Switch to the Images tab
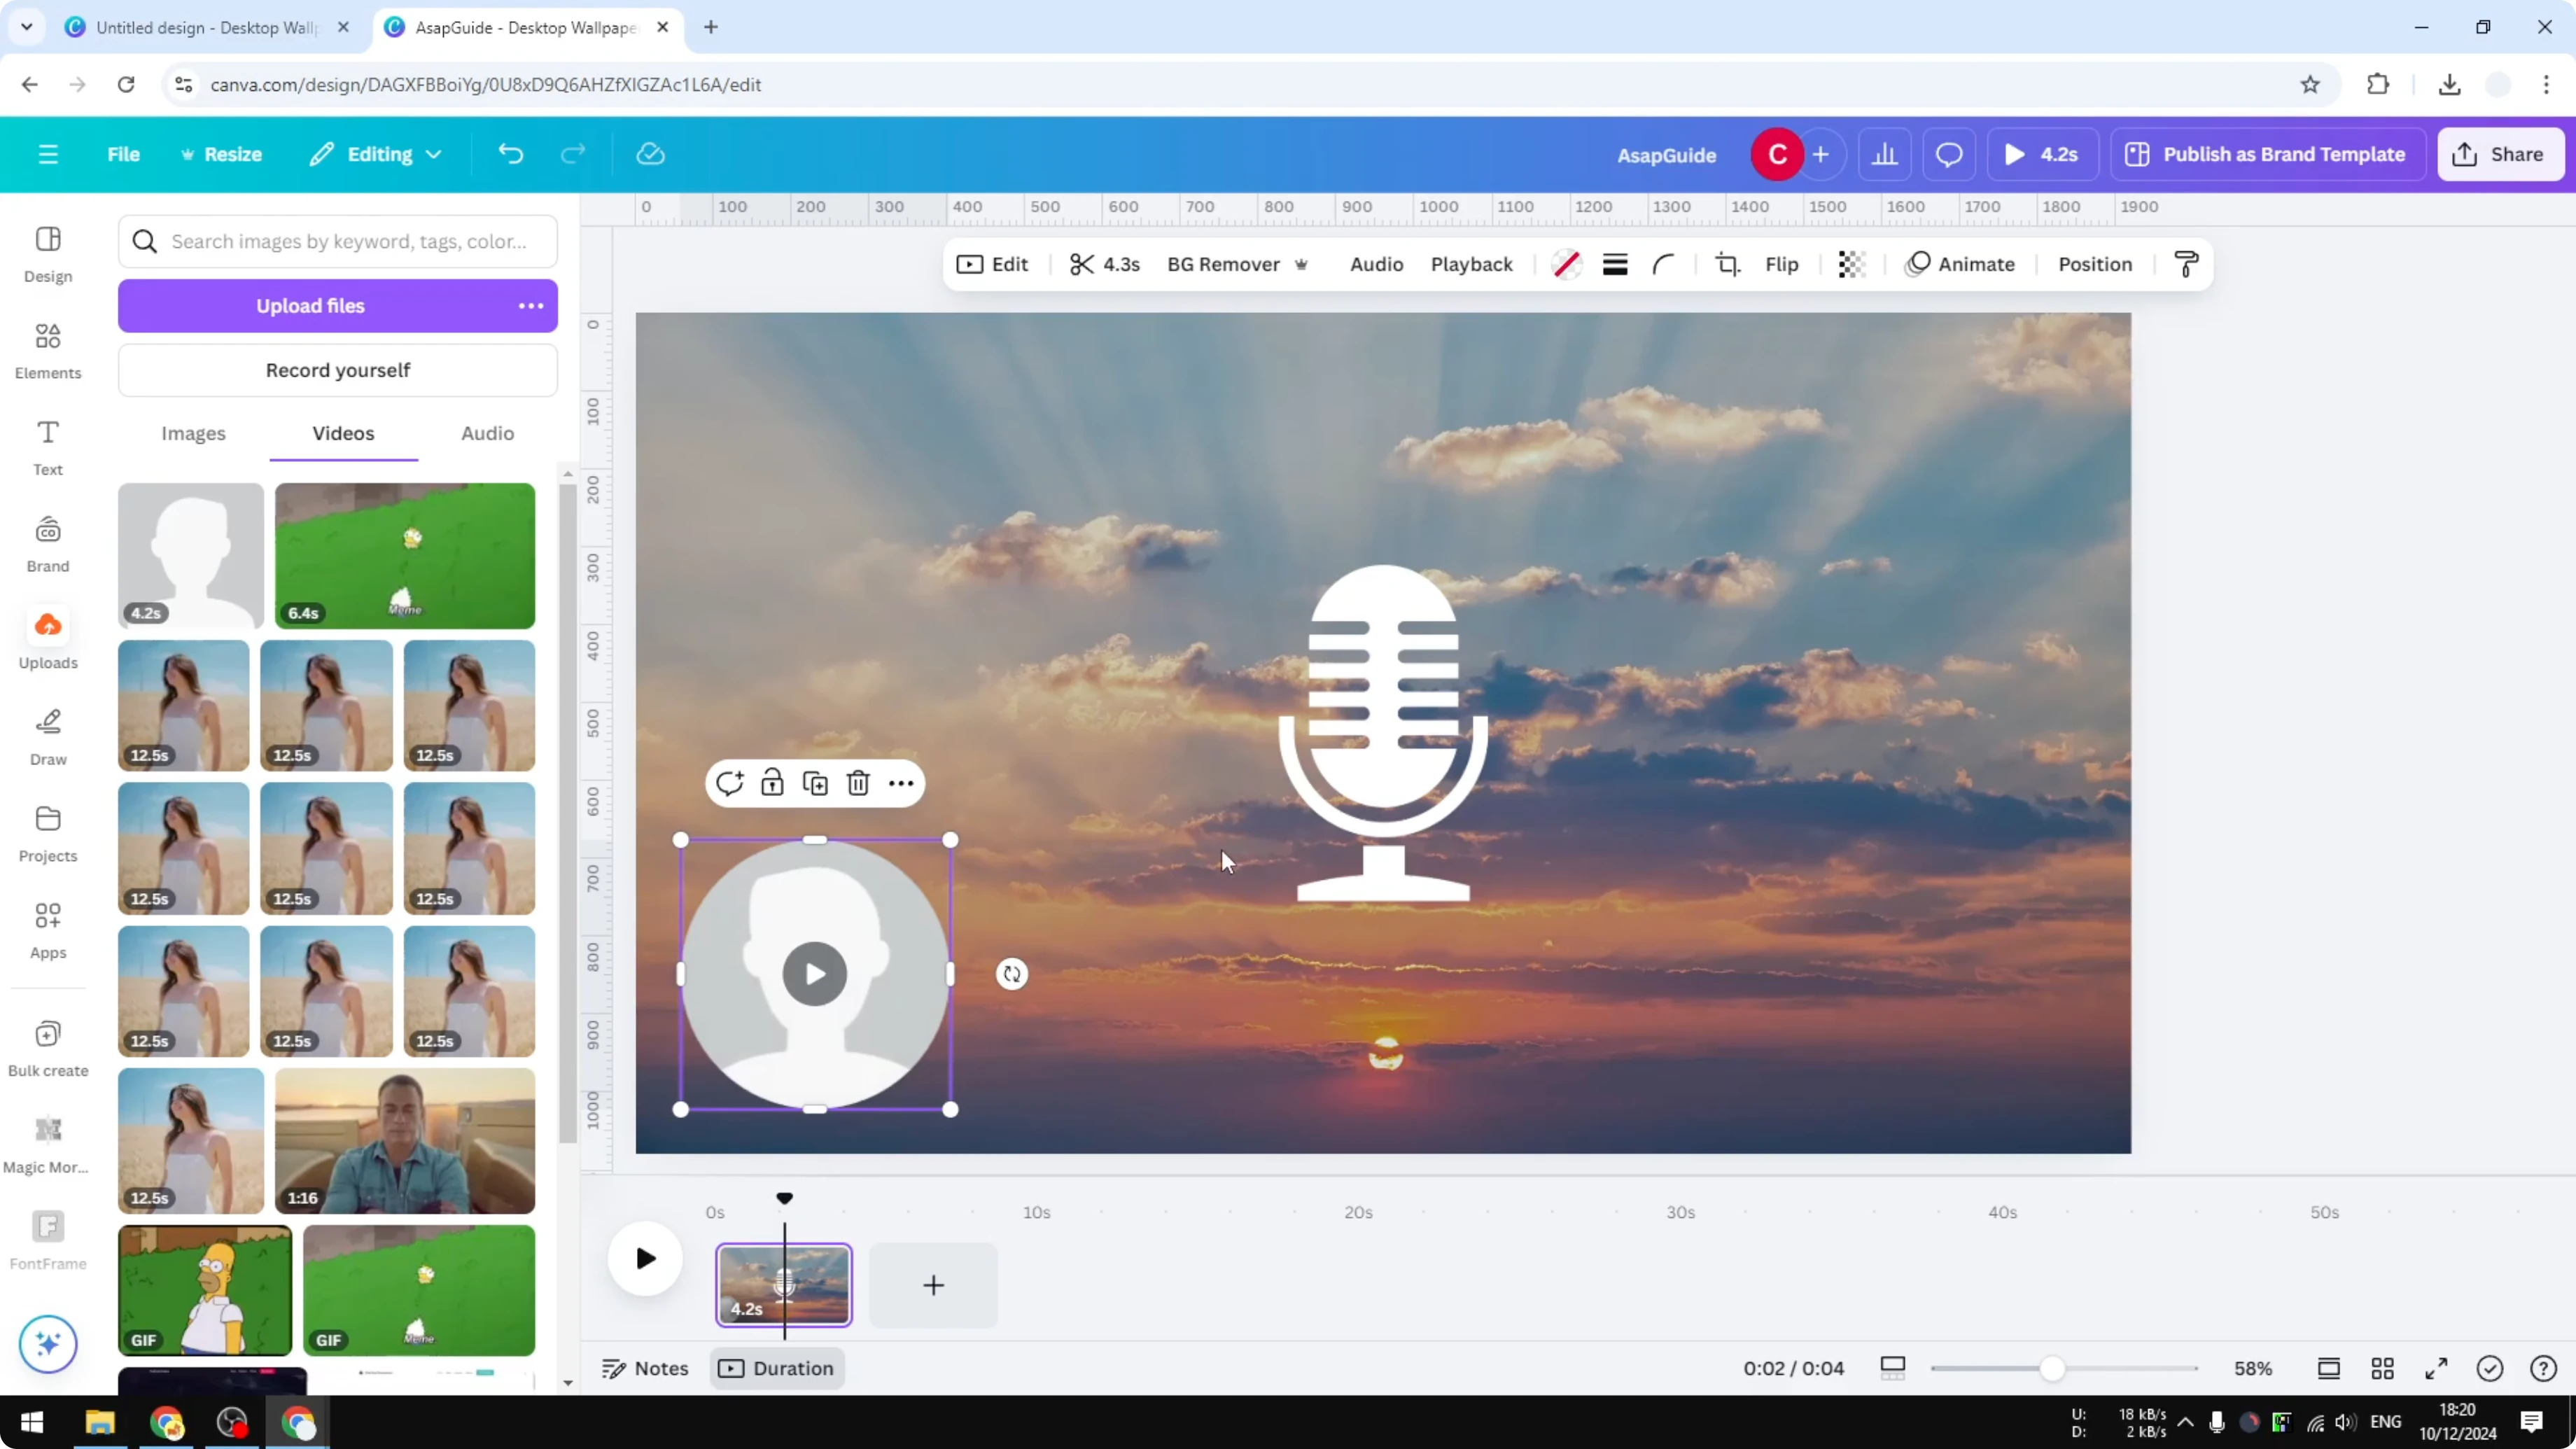2576x1449 pixels. (193, 433)
